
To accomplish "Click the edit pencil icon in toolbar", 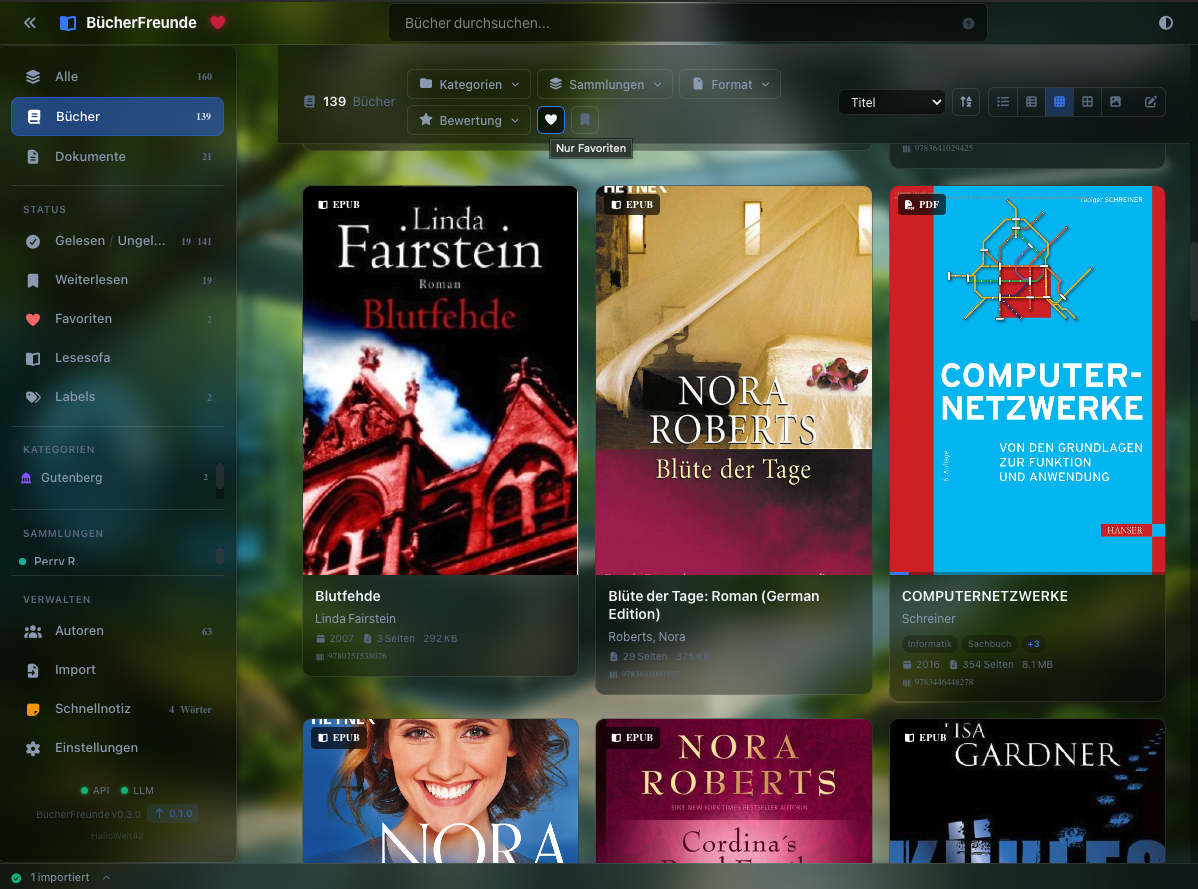I will 1151,102.
